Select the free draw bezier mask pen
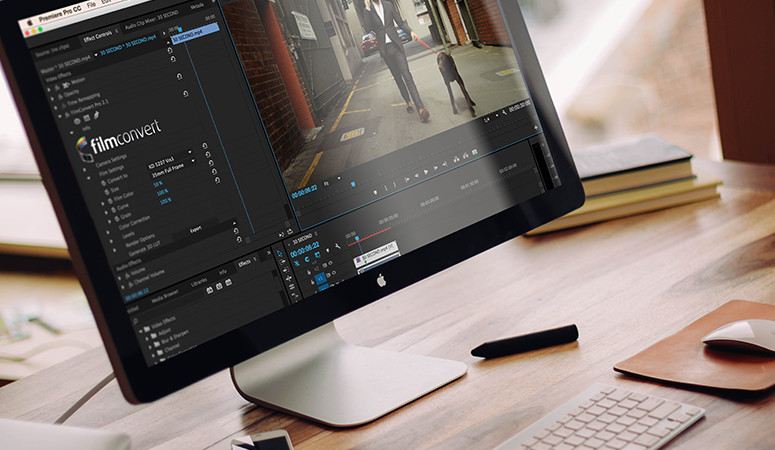 click(96, 115)
